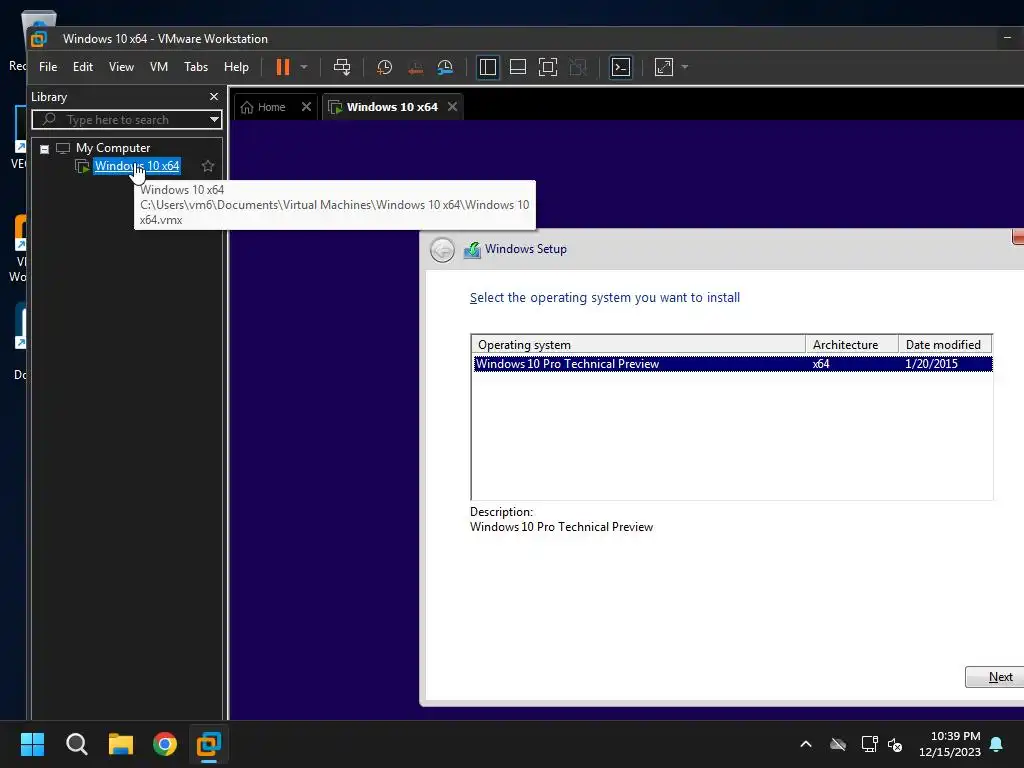Select Windows 10 x64 in library tree

coord(136,166)
